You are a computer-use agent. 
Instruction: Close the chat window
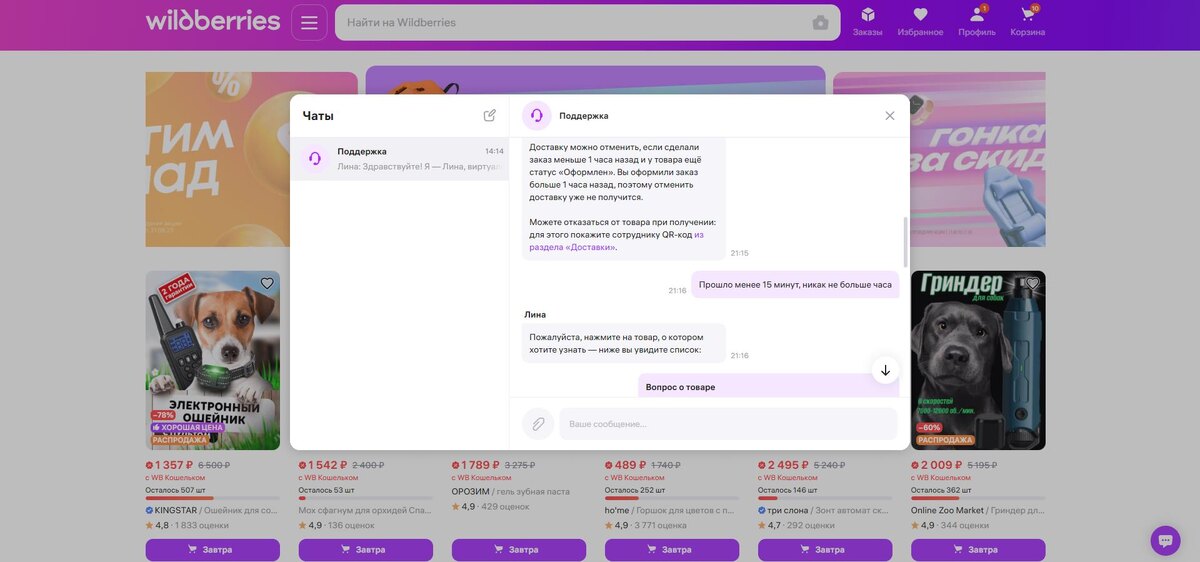point(890,116)
